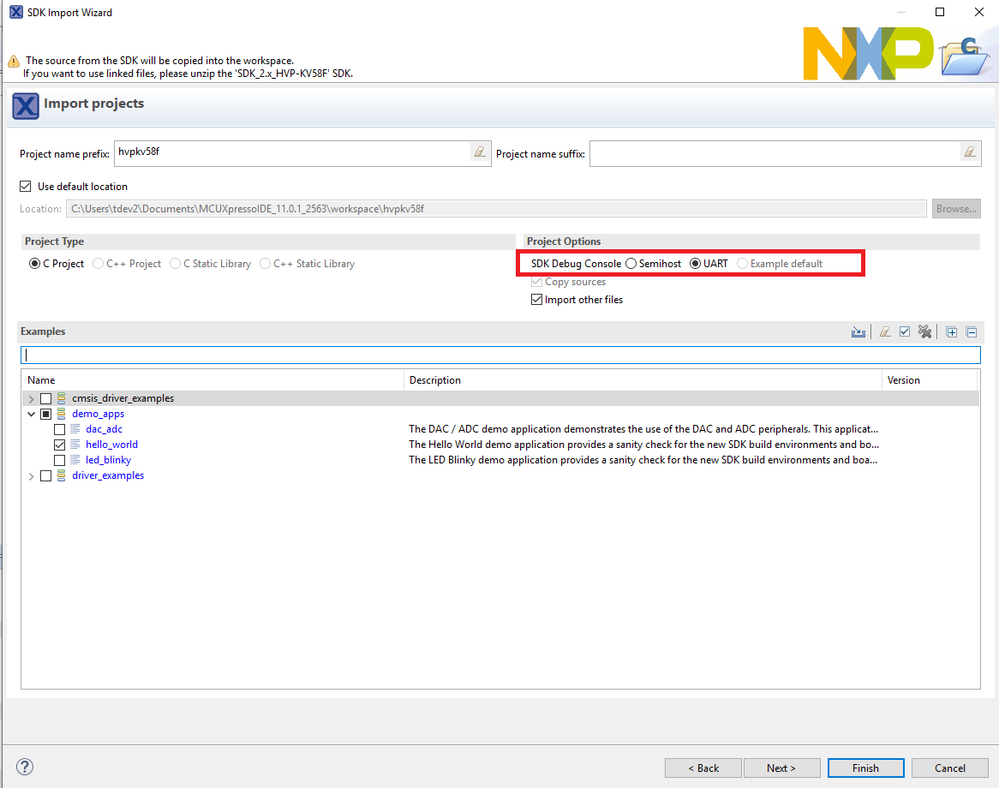
Task: Check the cmsis_driver_examples checkbox
Action: click(46, 399)
